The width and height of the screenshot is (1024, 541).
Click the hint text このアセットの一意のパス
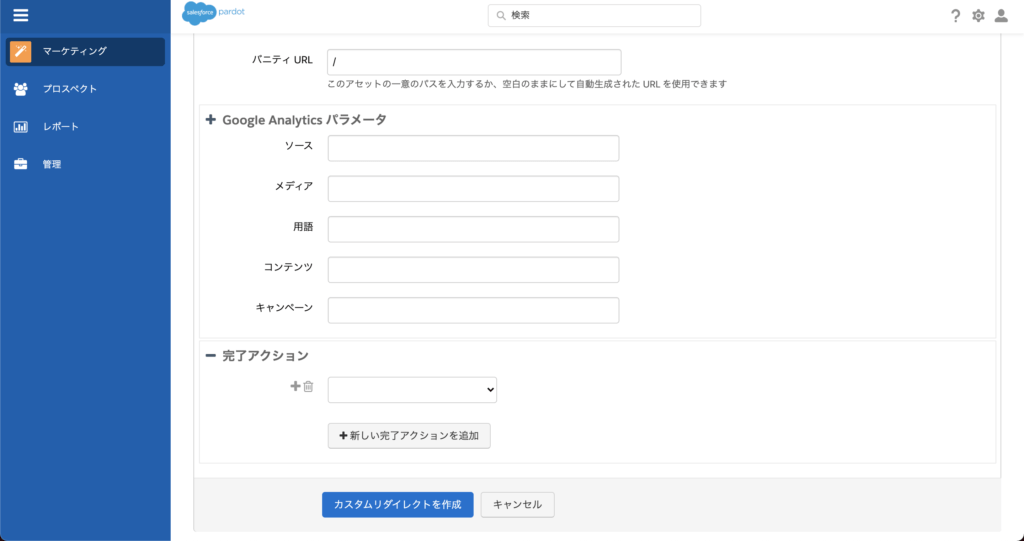click(x=527, y=84)
